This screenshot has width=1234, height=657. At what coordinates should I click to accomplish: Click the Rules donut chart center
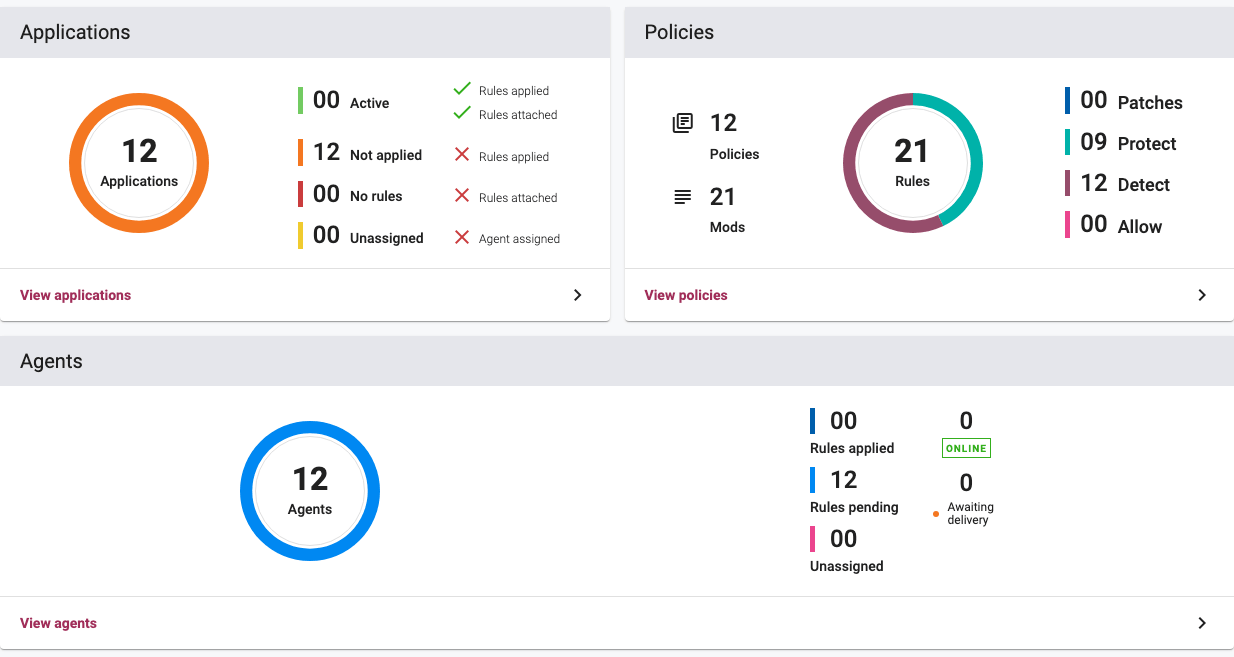(912, 163)
